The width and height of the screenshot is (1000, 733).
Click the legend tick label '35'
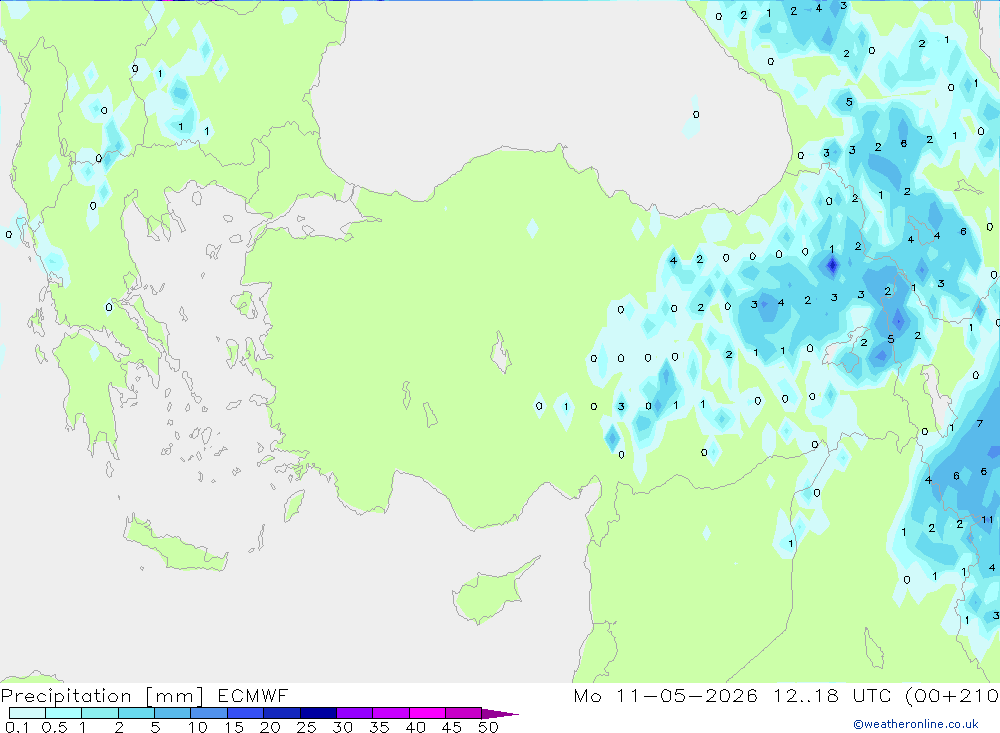pyautogui.click(x=379, y=727)
